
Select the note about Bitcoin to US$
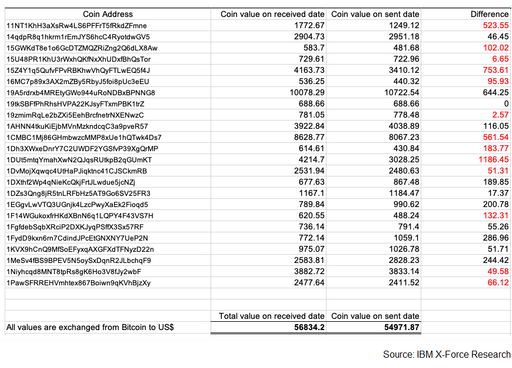[90, 327]
